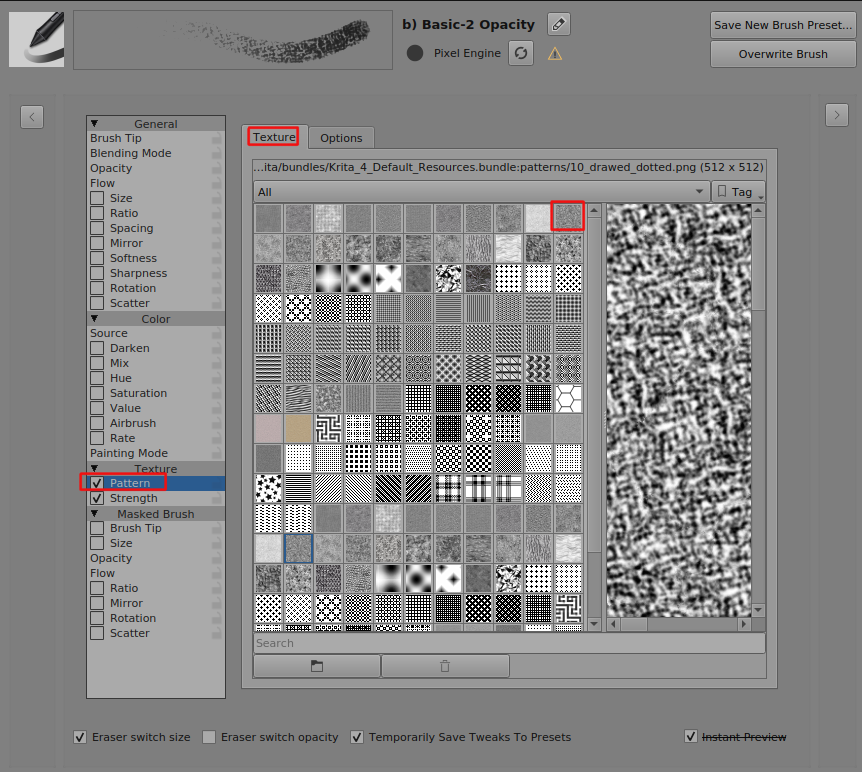Click the pattern Search input field
The width and height of the screenshot is (862, 772).
509,643
